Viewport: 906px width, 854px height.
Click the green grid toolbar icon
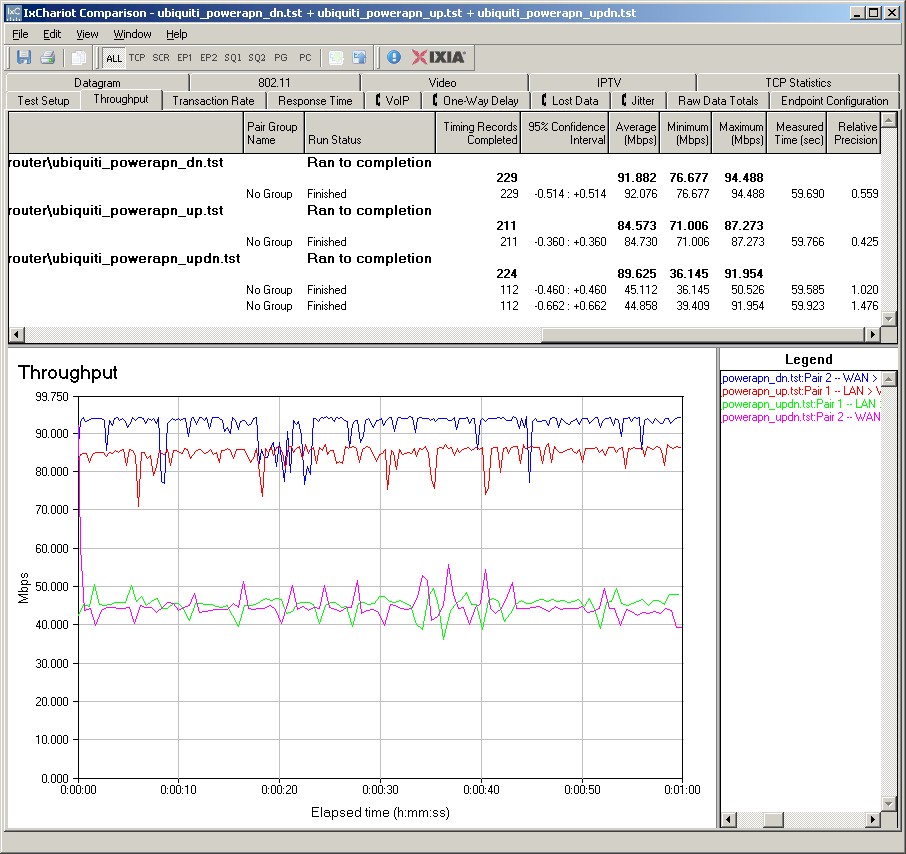336,57
